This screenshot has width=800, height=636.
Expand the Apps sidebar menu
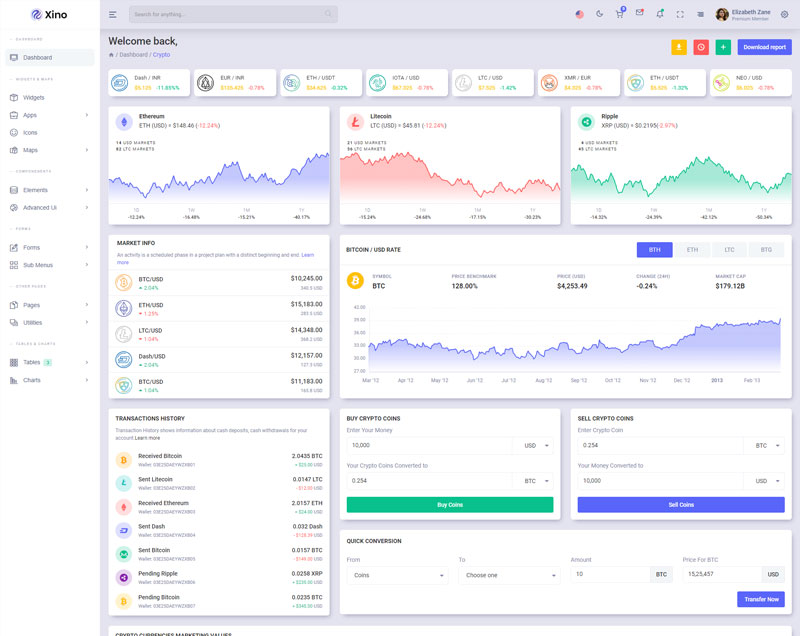click(x=50, y=115)
